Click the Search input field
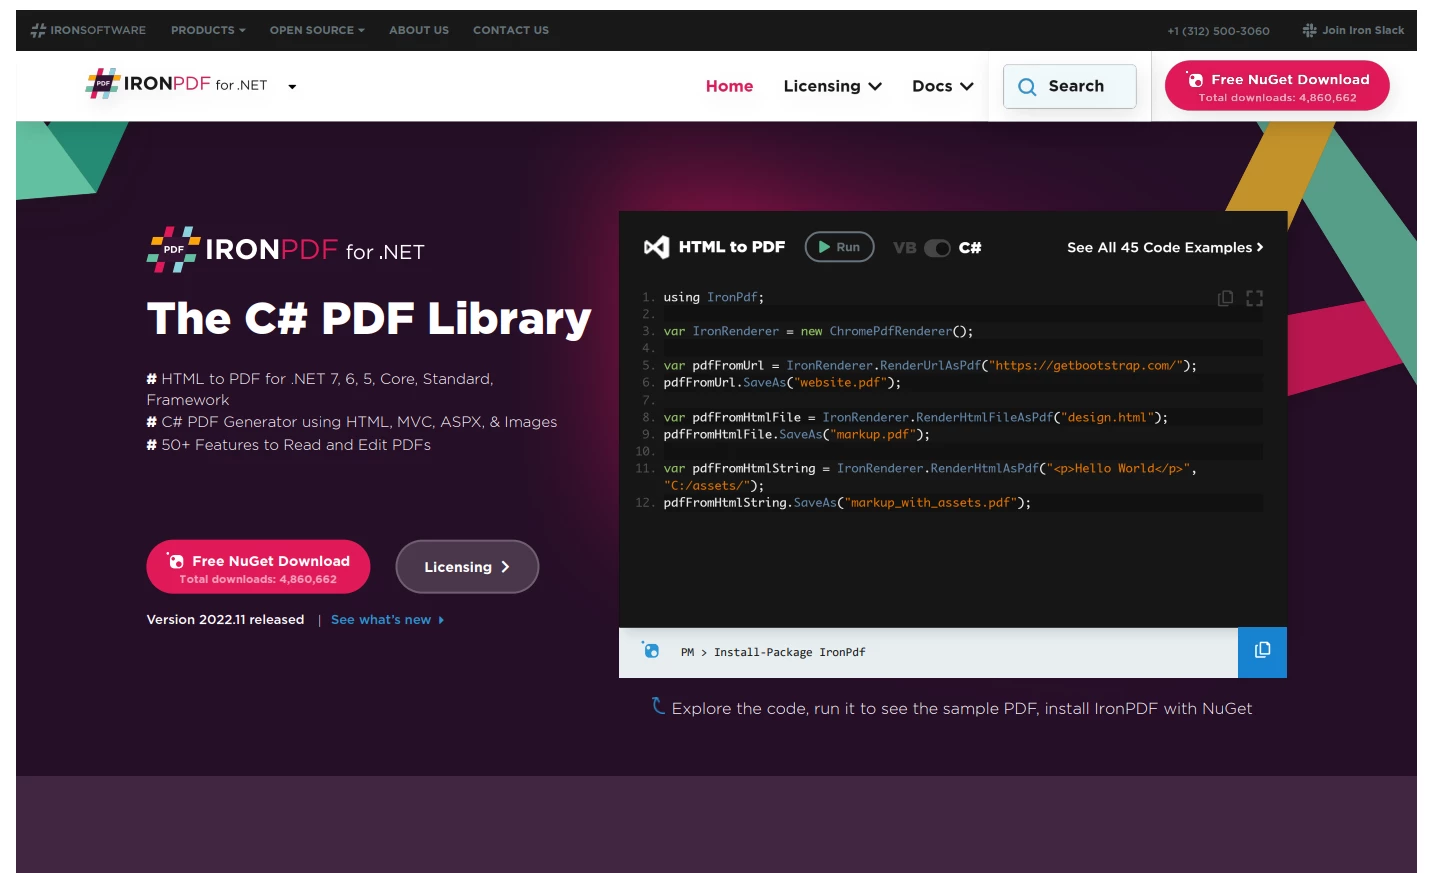The width and height of the screenshot is (1430, 873). pyautogui.click(x=1070, y=86)
